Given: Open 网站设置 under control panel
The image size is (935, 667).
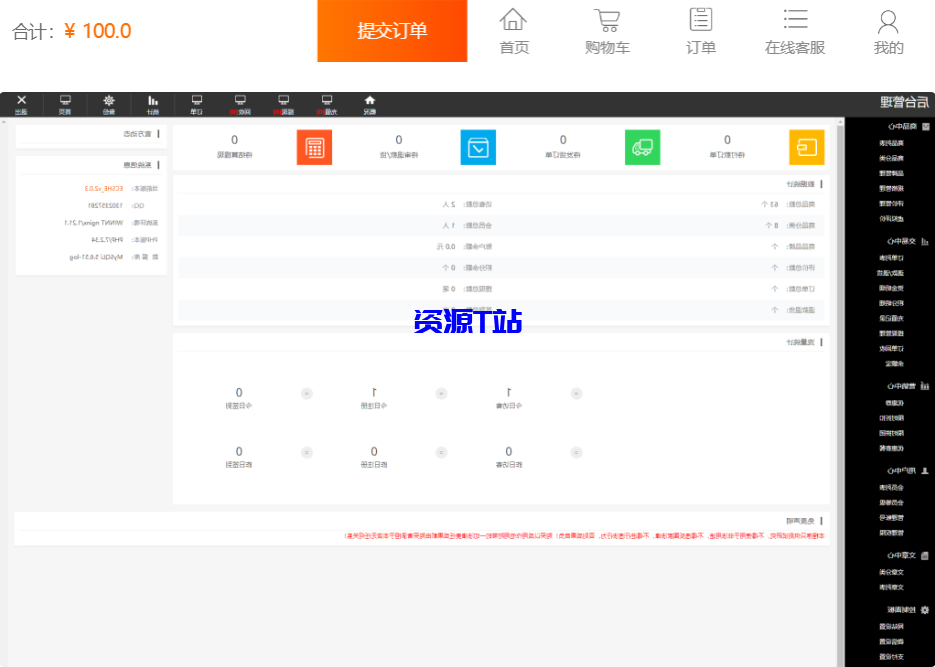Looking at the screenshot, I should point(890,627).
